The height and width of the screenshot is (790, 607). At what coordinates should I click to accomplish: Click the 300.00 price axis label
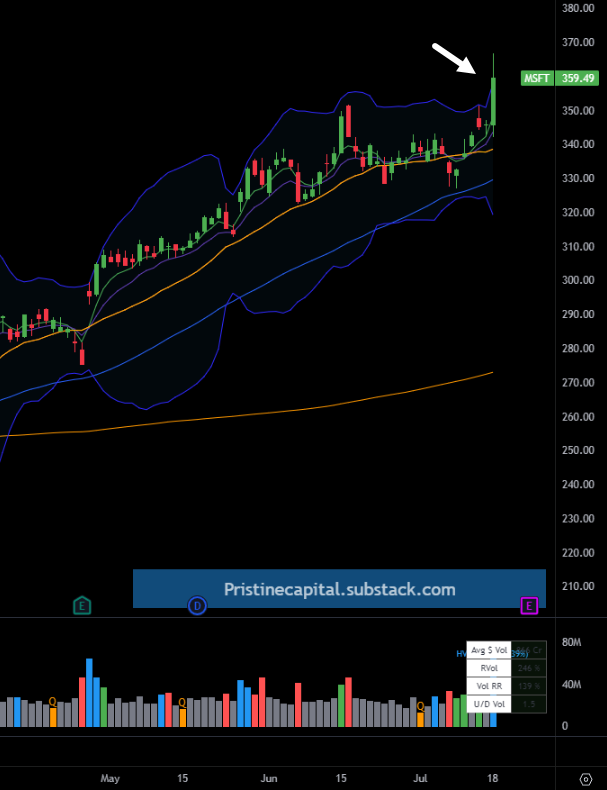pos(578,280)
